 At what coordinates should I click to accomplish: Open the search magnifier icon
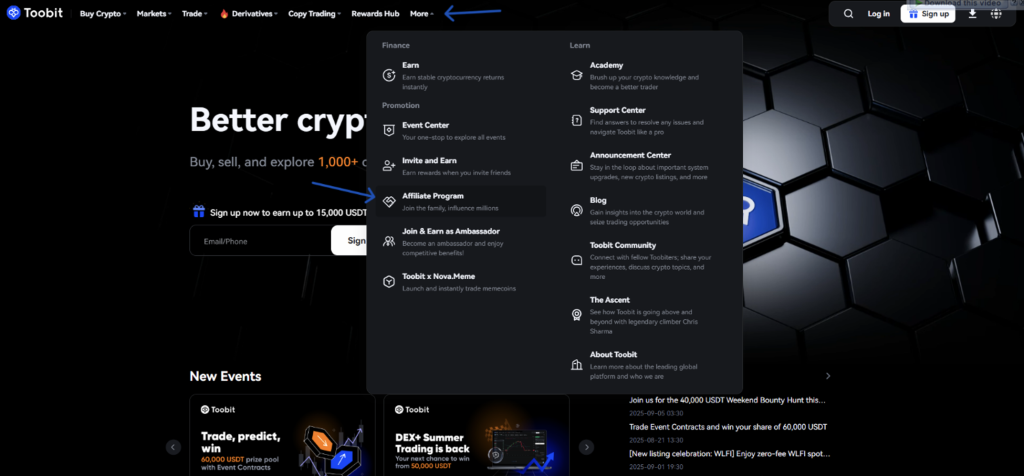[x=848, y=14]
